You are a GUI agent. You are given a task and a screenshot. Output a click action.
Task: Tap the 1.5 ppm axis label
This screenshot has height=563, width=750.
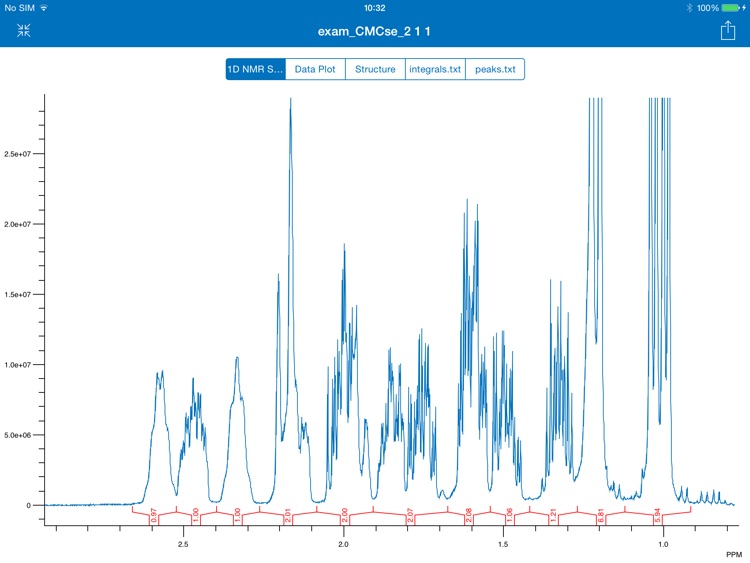[503, 544]
